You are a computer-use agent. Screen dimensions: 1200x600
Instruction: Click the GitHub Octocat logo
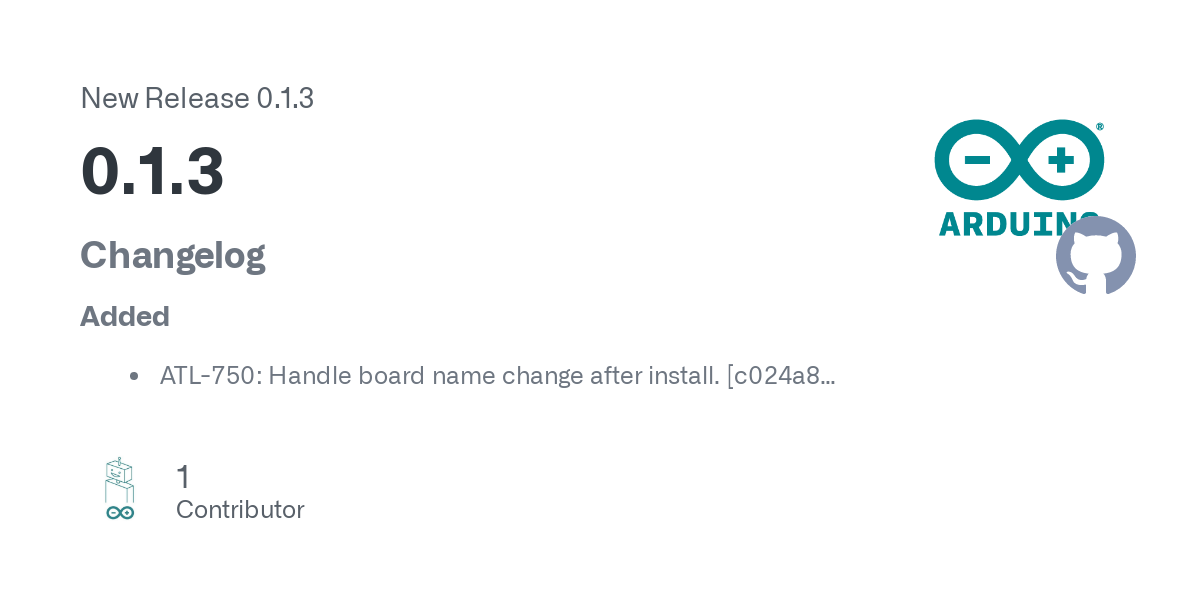(1096, 256)
